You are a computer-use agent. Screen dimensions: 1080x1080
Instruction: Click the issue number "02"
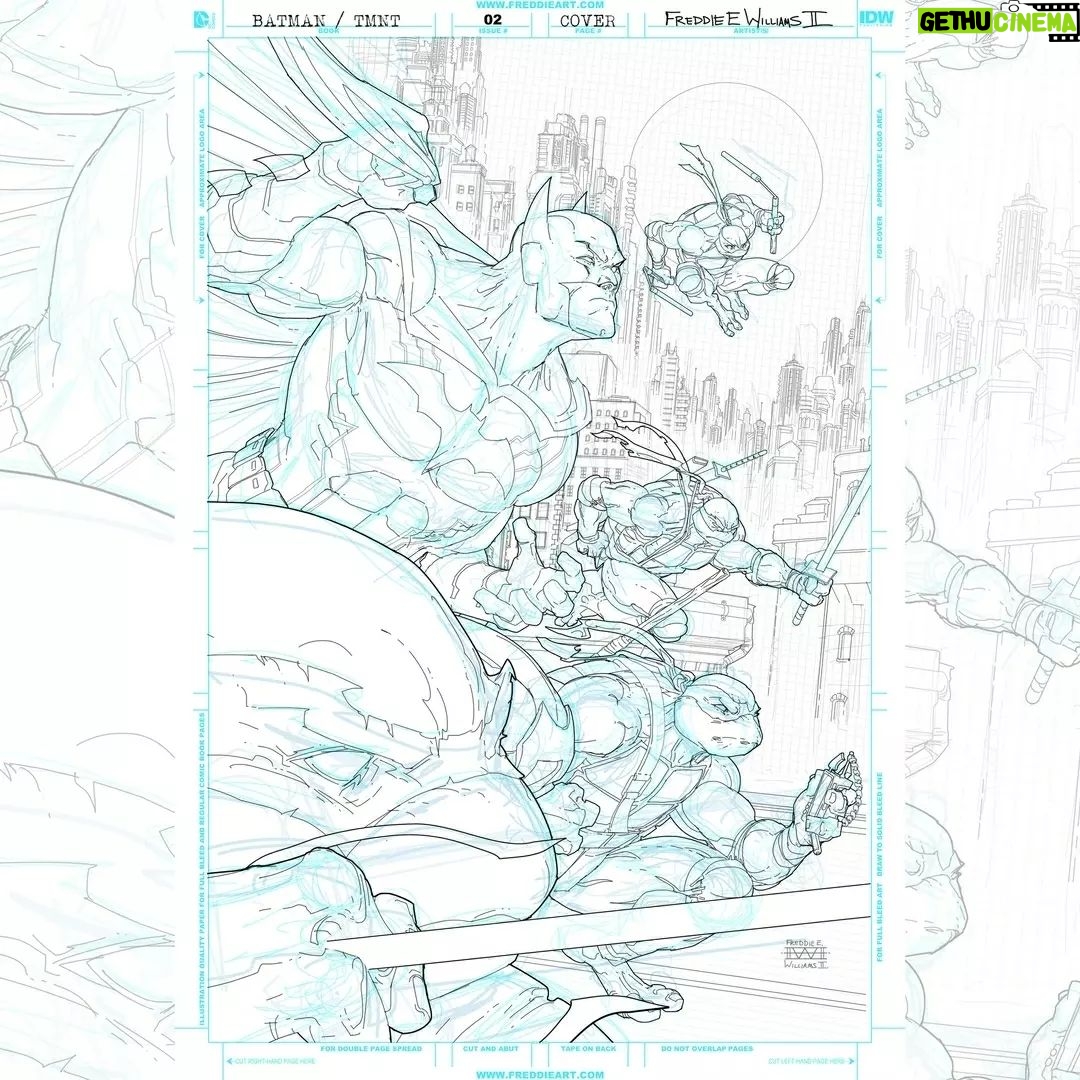coord(492,19)
